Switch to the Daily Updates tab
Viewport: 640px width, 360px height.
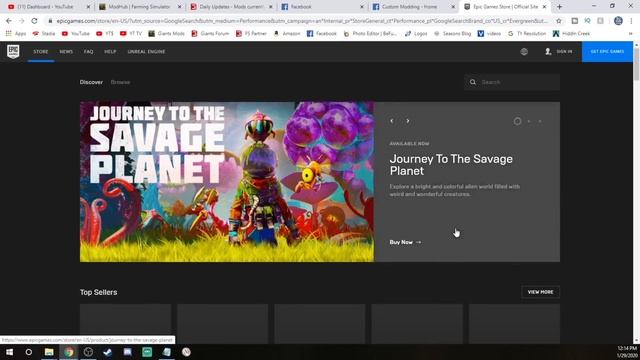coord(231,7)
